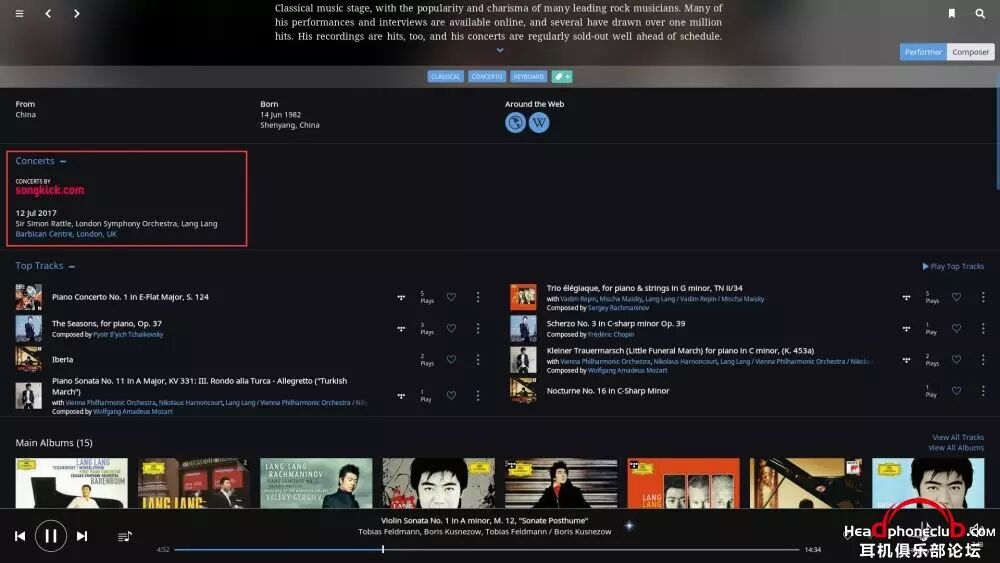Select the Iberia track title
The width and height of the screenshot is (1000, 563).
click(62, 360)
